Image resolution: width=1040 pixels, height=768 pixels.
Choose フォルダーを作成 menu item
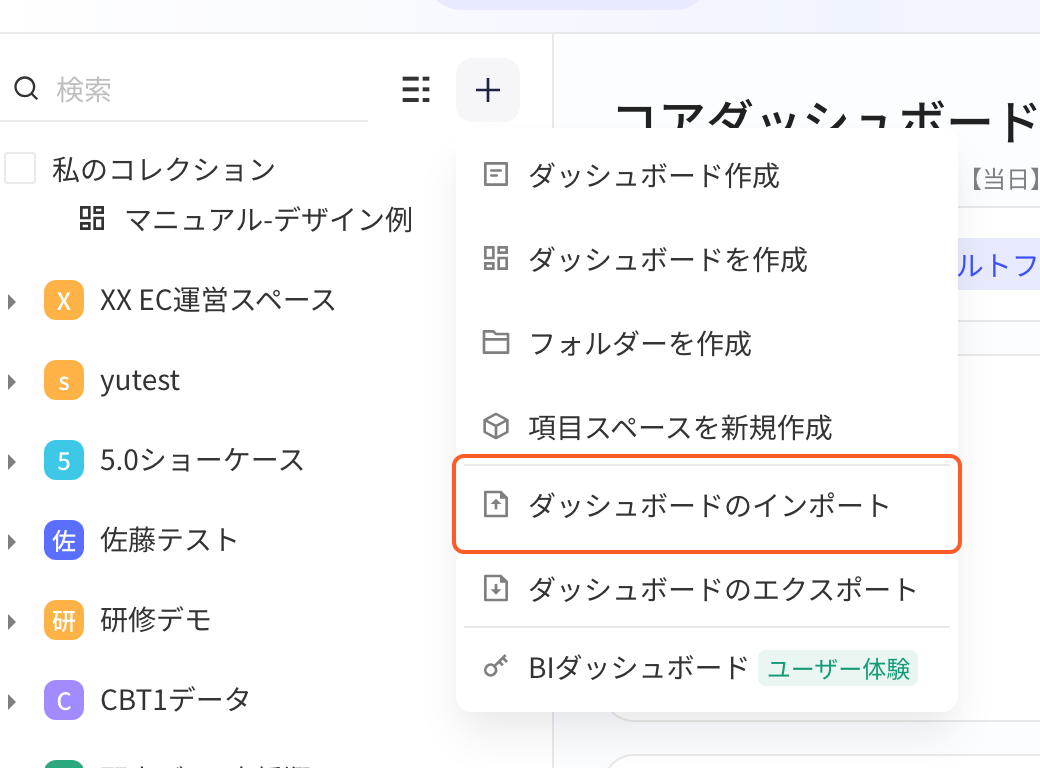tap(706, 343)
